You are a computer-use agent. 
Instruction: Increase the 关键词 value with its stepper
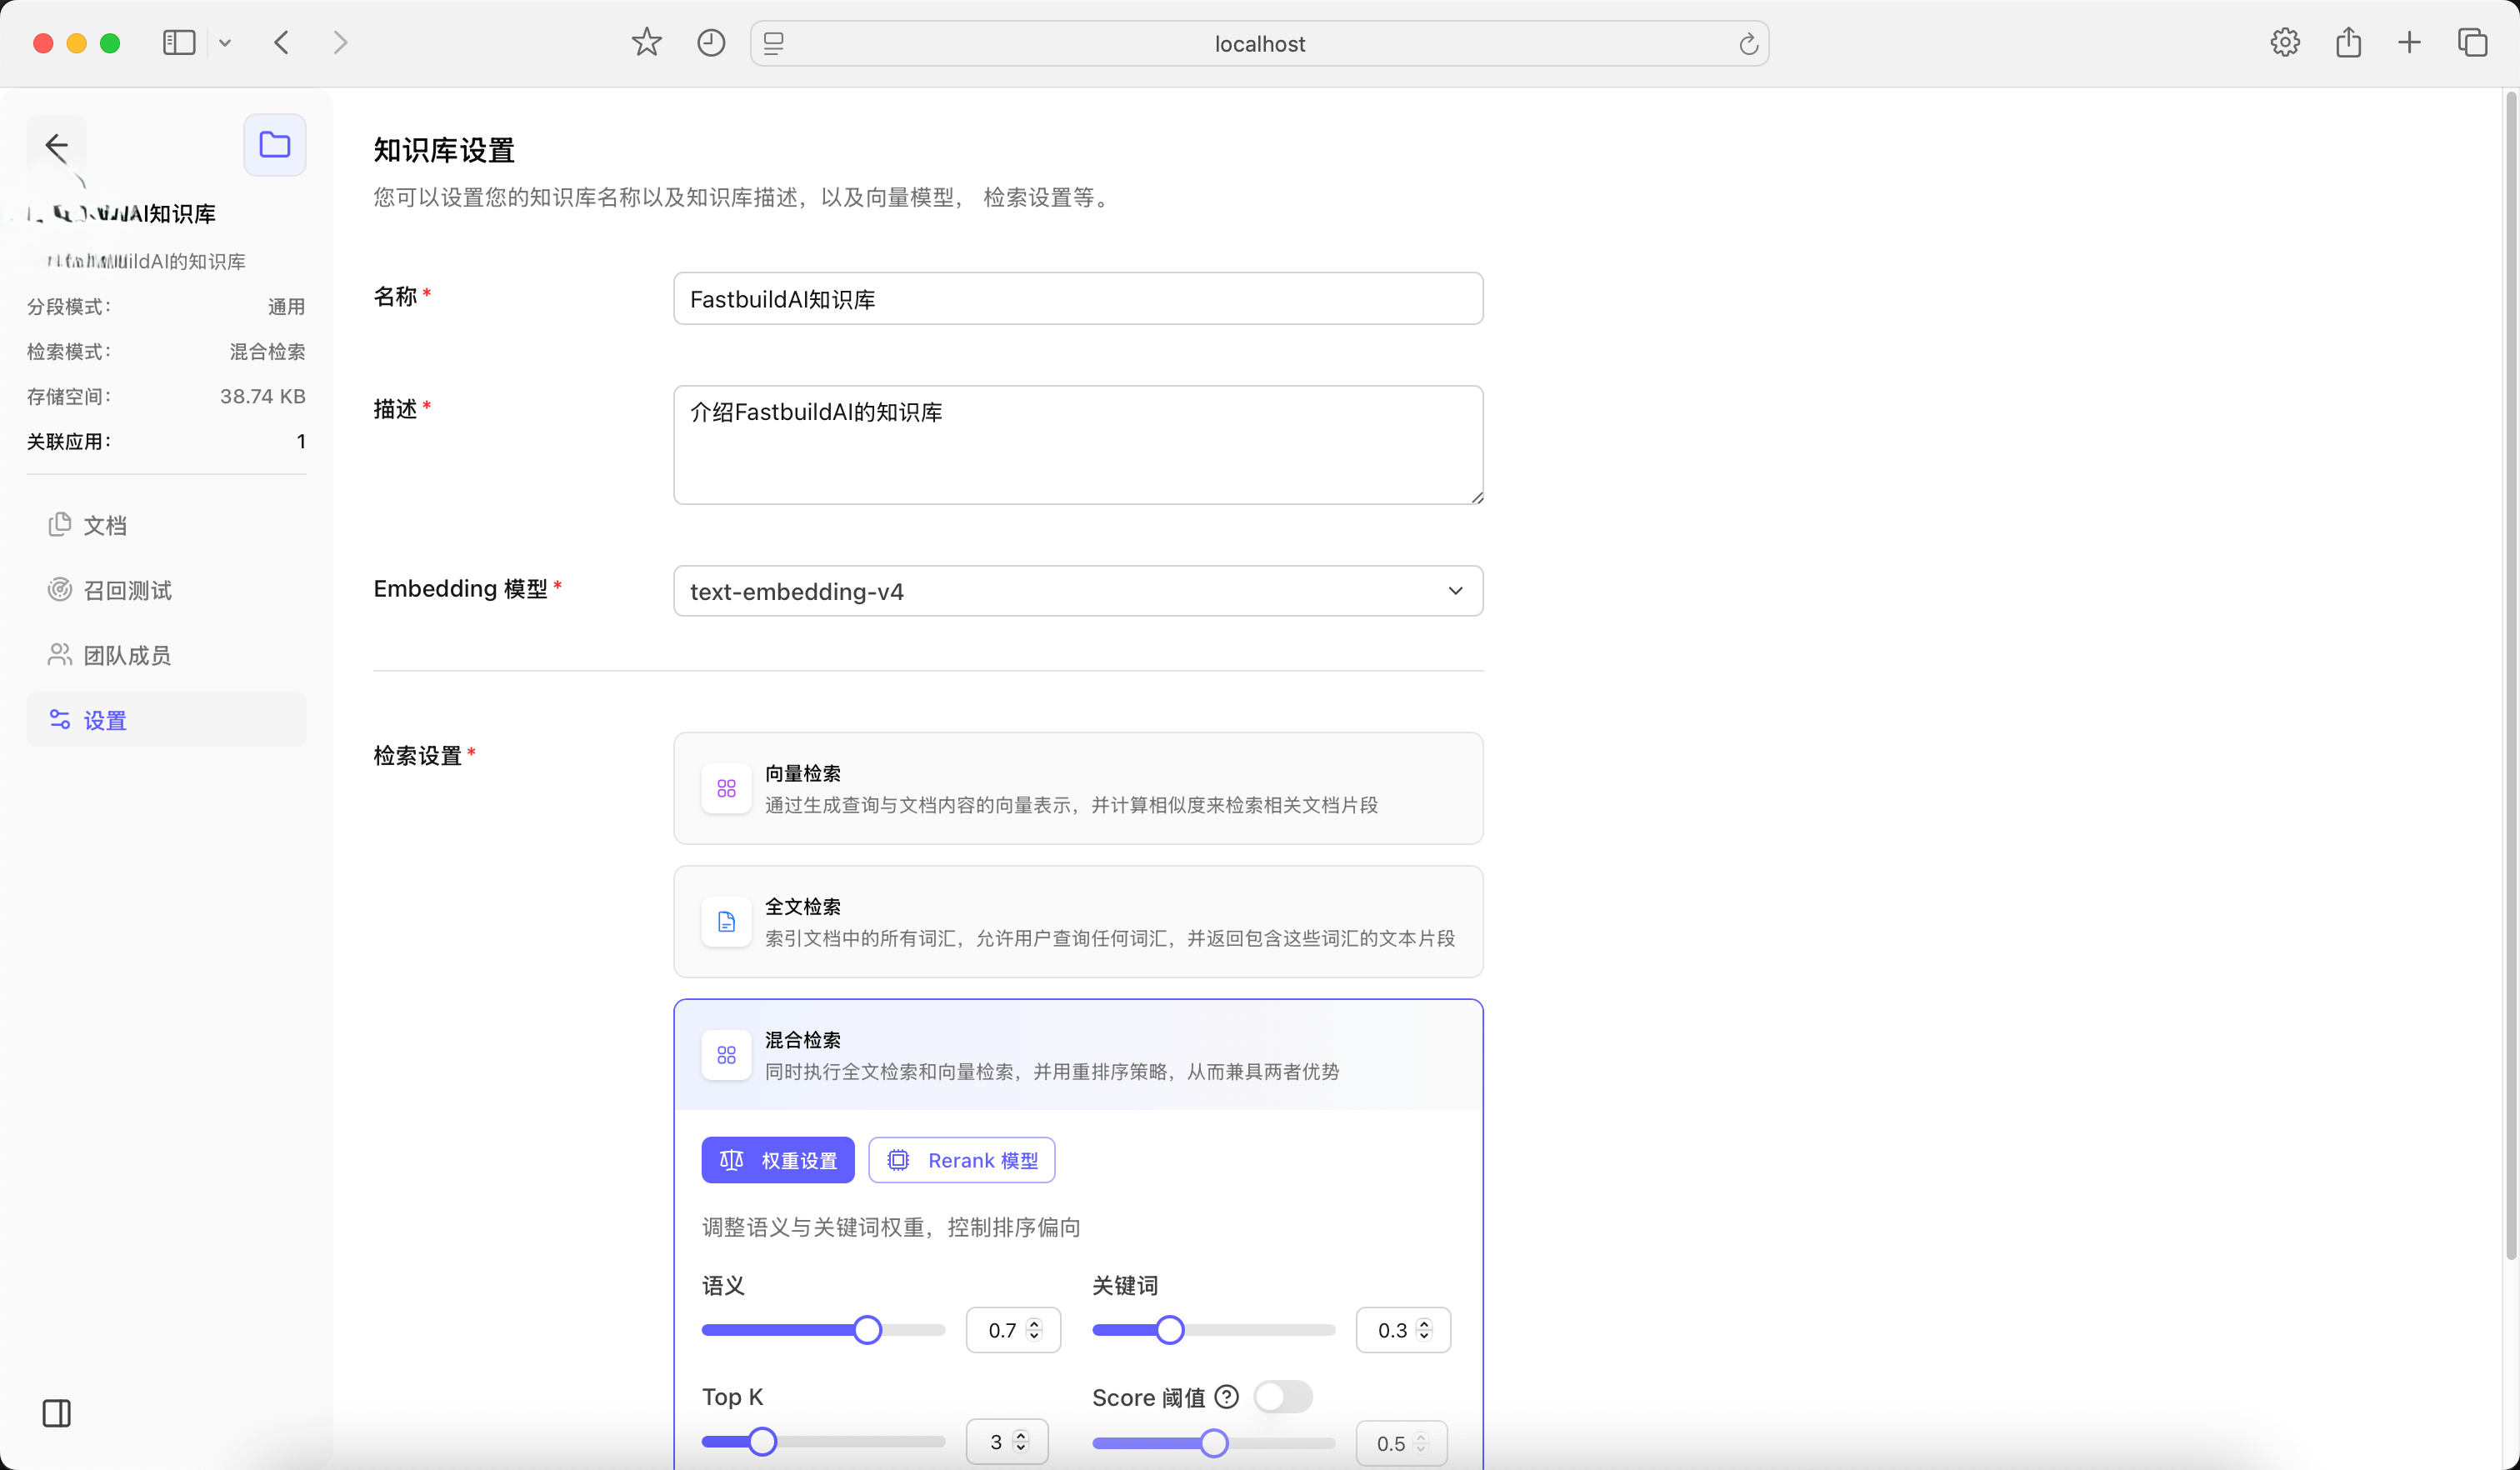coord(1426,1323)
